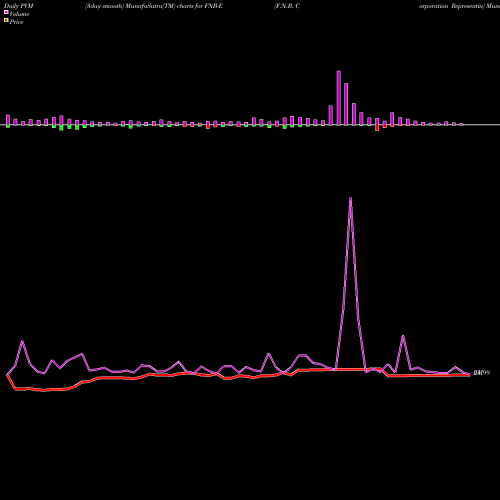Click '(3day smooth) MunafaSutra(TM) charts for FNB-E' heading
This screenshot has width=500, height=500.
coord(154,6)
